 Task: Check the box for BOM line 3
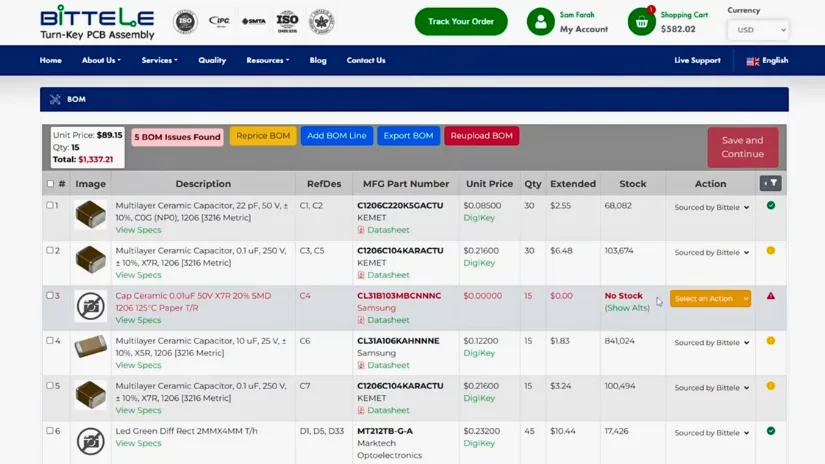[x=49, y=296]
